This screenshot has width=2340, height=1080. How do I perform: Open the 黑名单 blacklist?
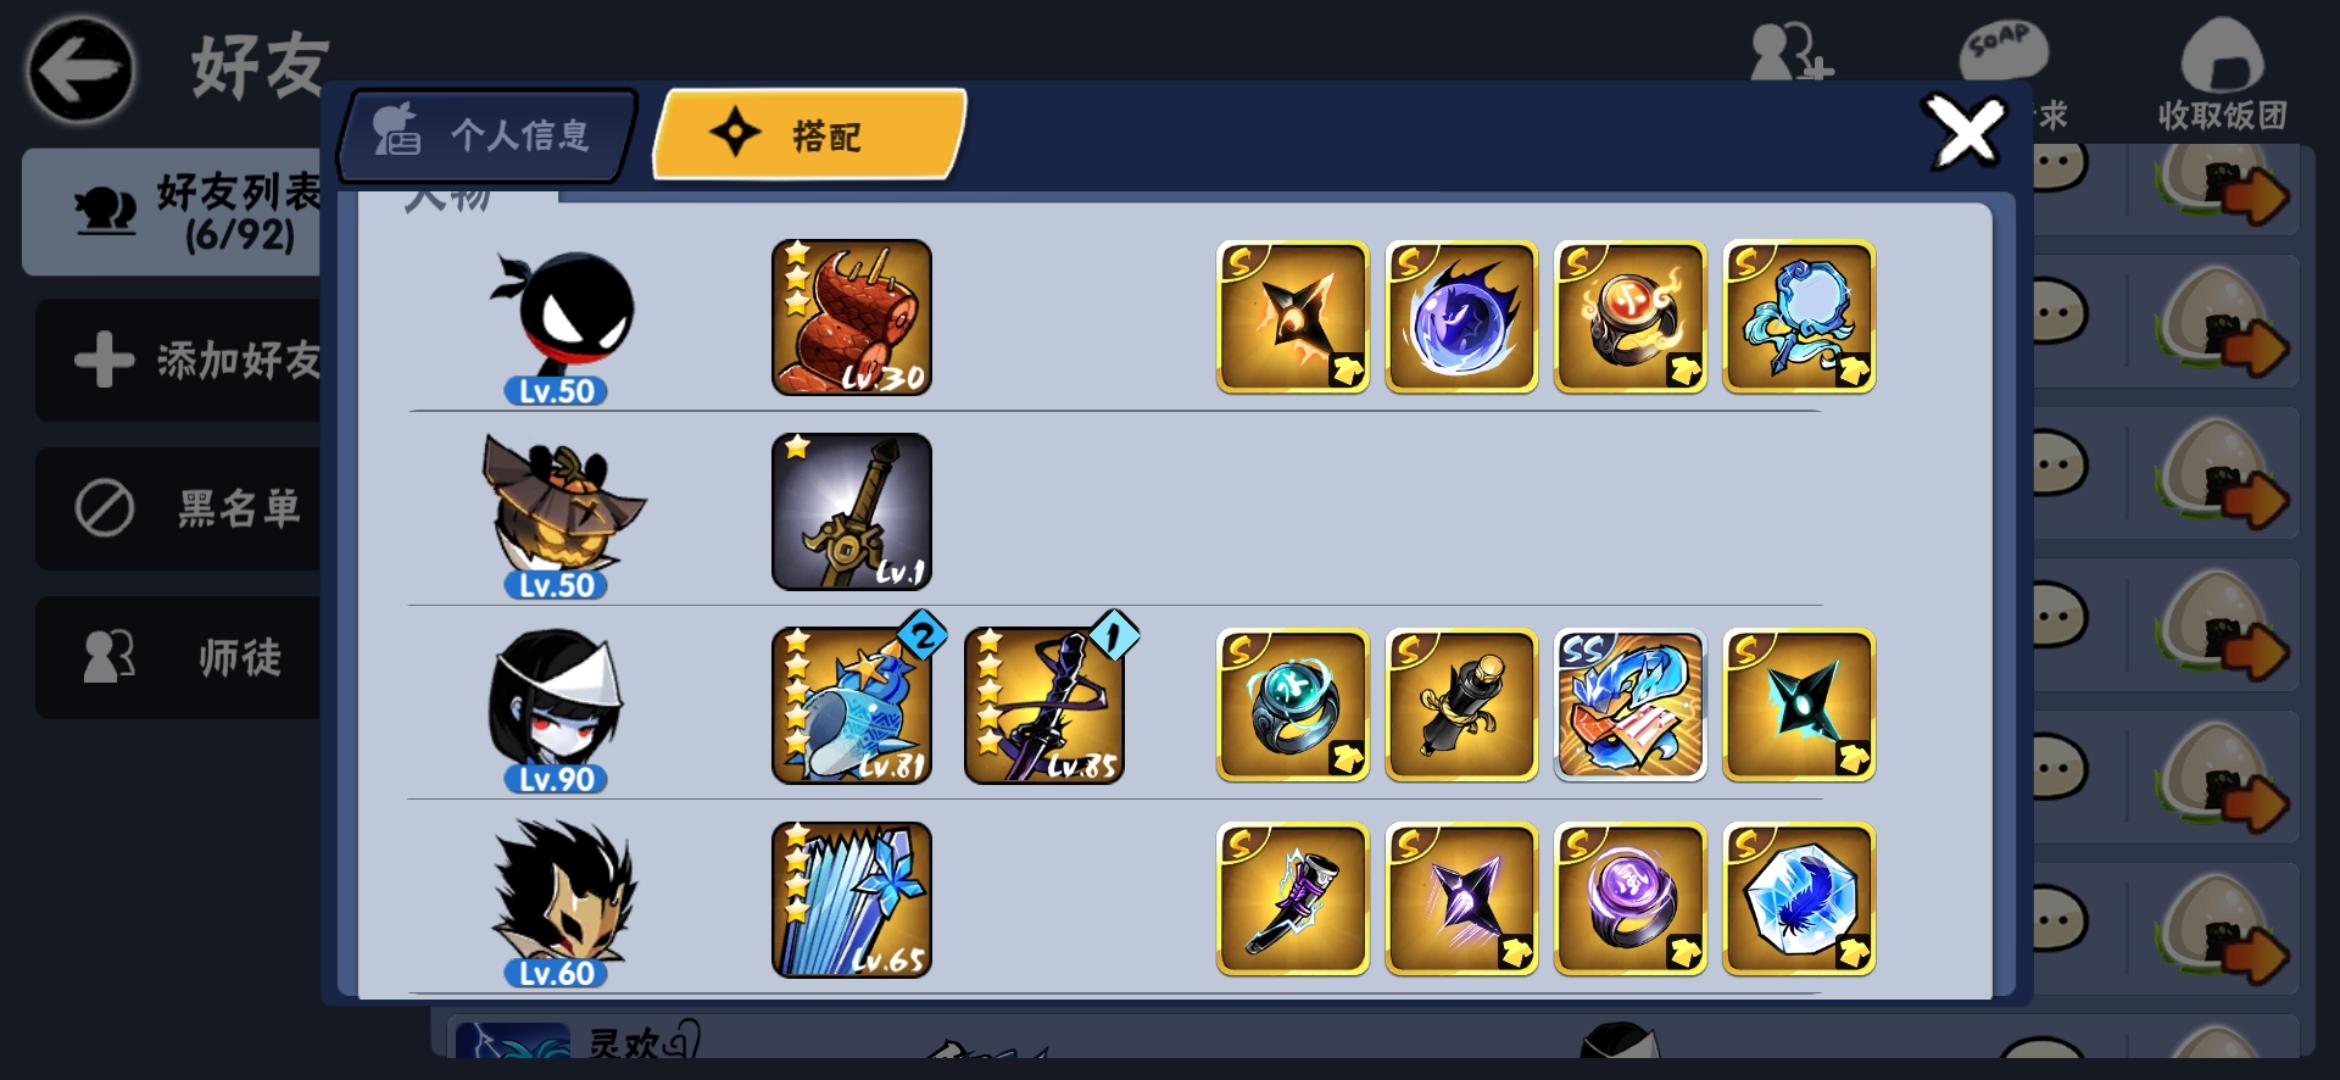click(x=180, y=508)
